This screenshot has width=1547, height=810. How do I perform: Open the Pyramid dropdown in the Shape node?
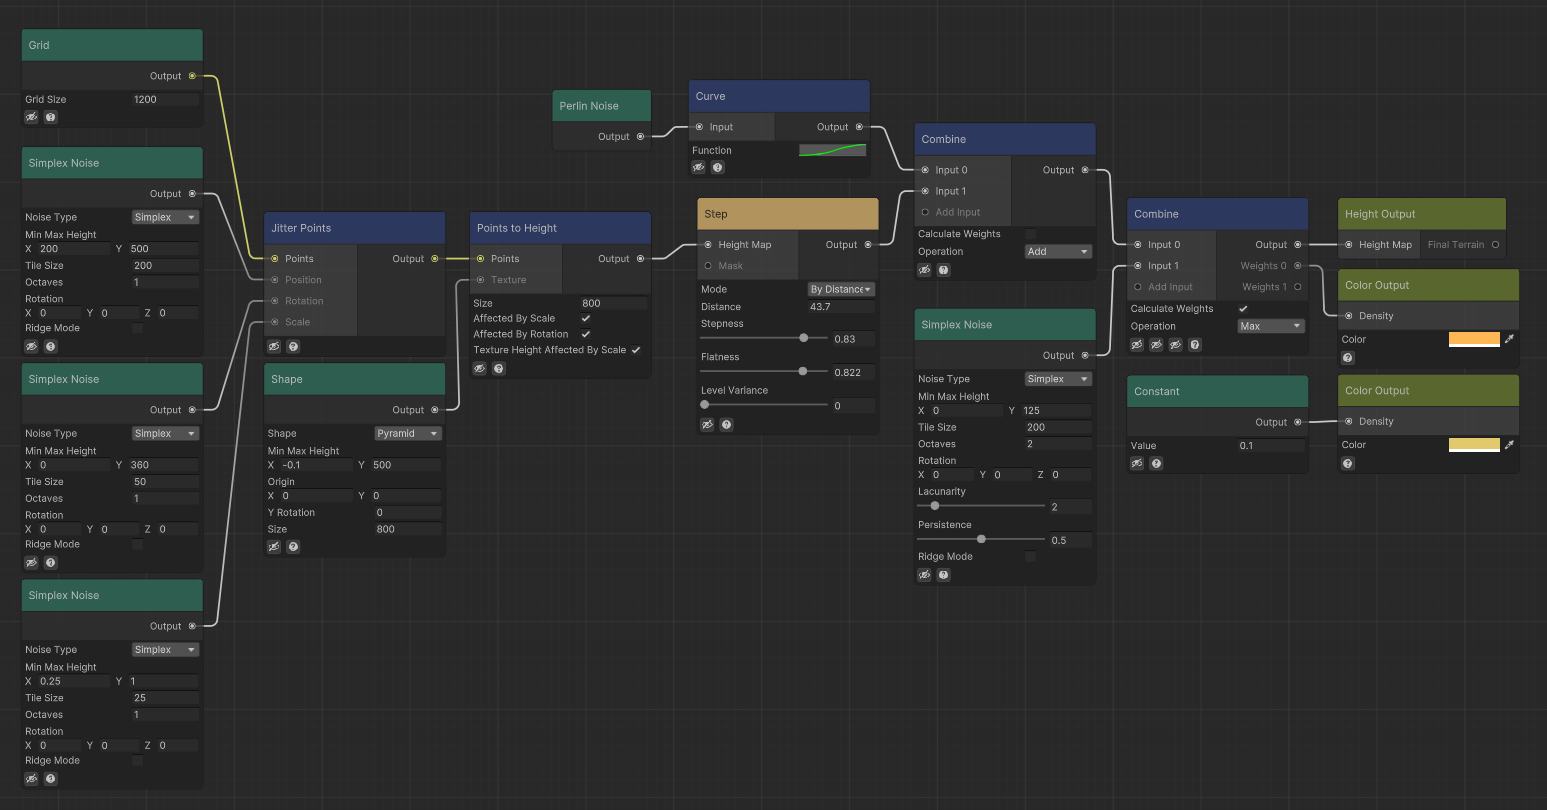point(408,434)
